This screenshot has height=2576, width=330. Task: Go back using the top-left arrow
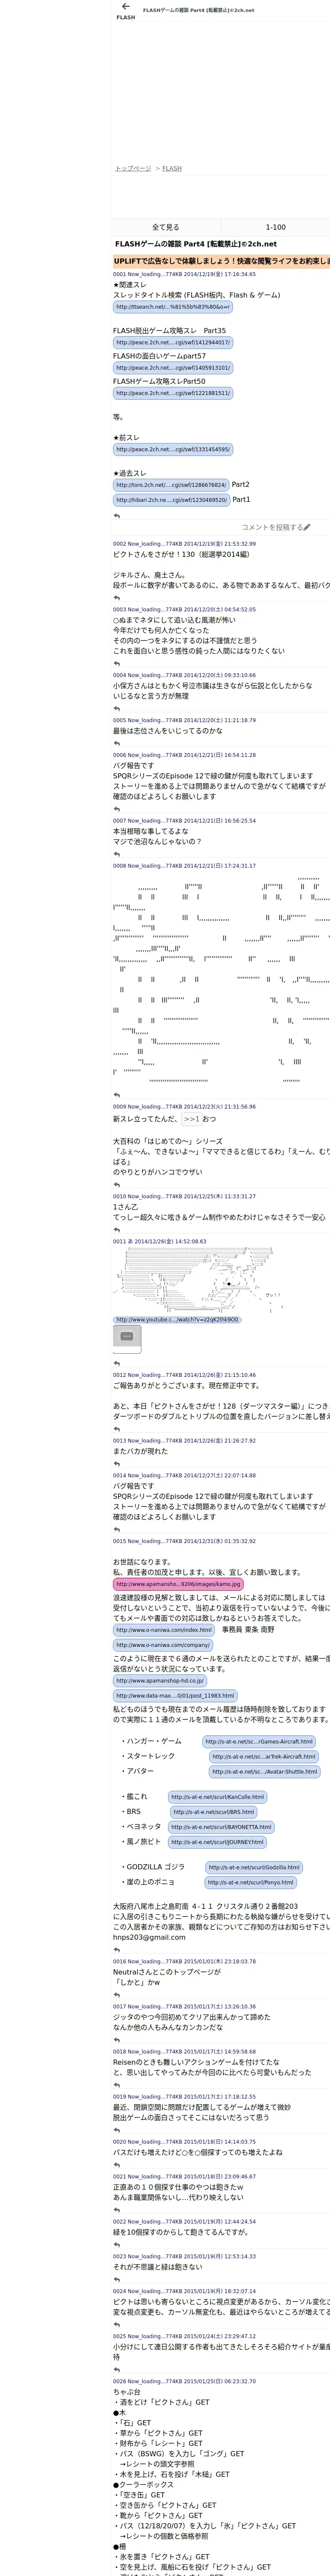pyautogui.click(x=125, y=7)
